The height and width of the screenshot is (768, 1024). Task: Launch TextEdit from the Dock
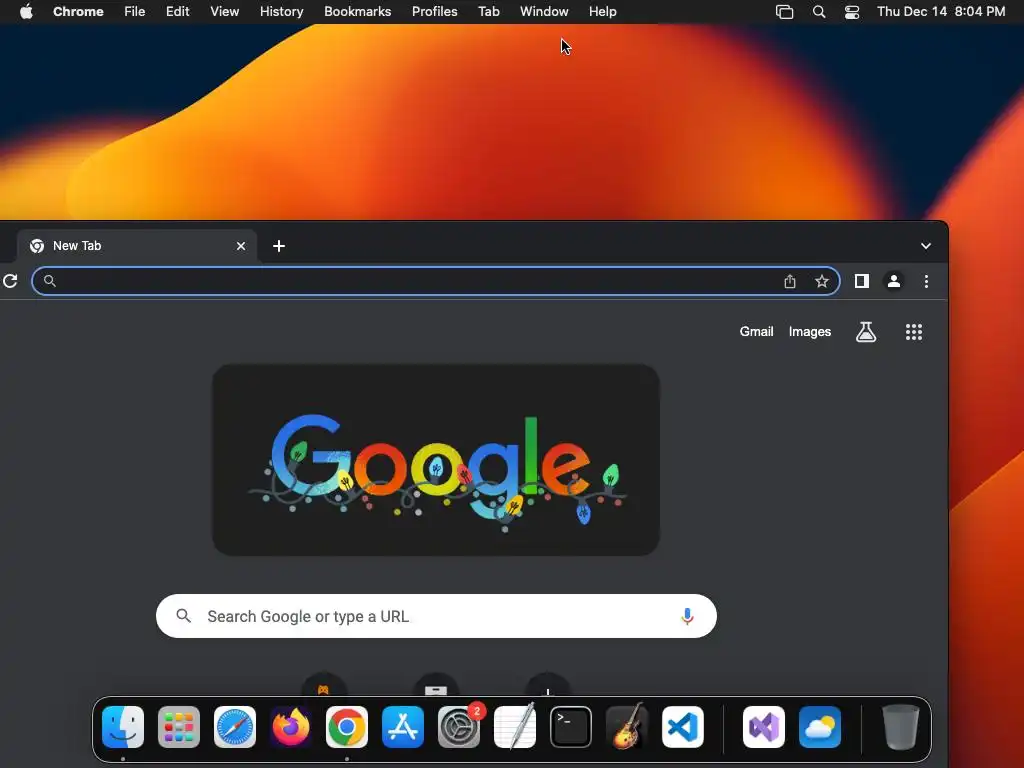click(x=515, y=727)
